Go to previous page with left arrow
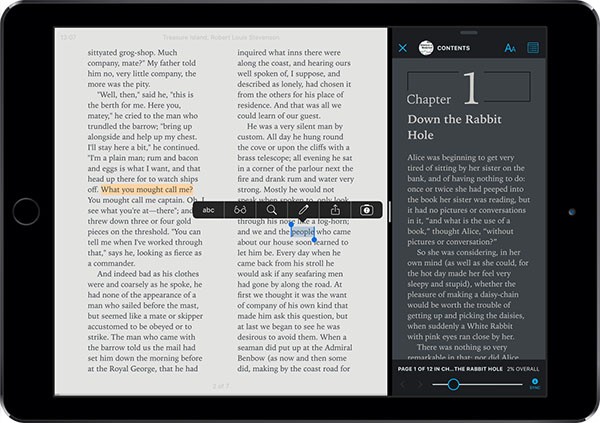Image resolution: width=600 pixels, height=423 pixels. pyautogui.click(x=402, y=384)
